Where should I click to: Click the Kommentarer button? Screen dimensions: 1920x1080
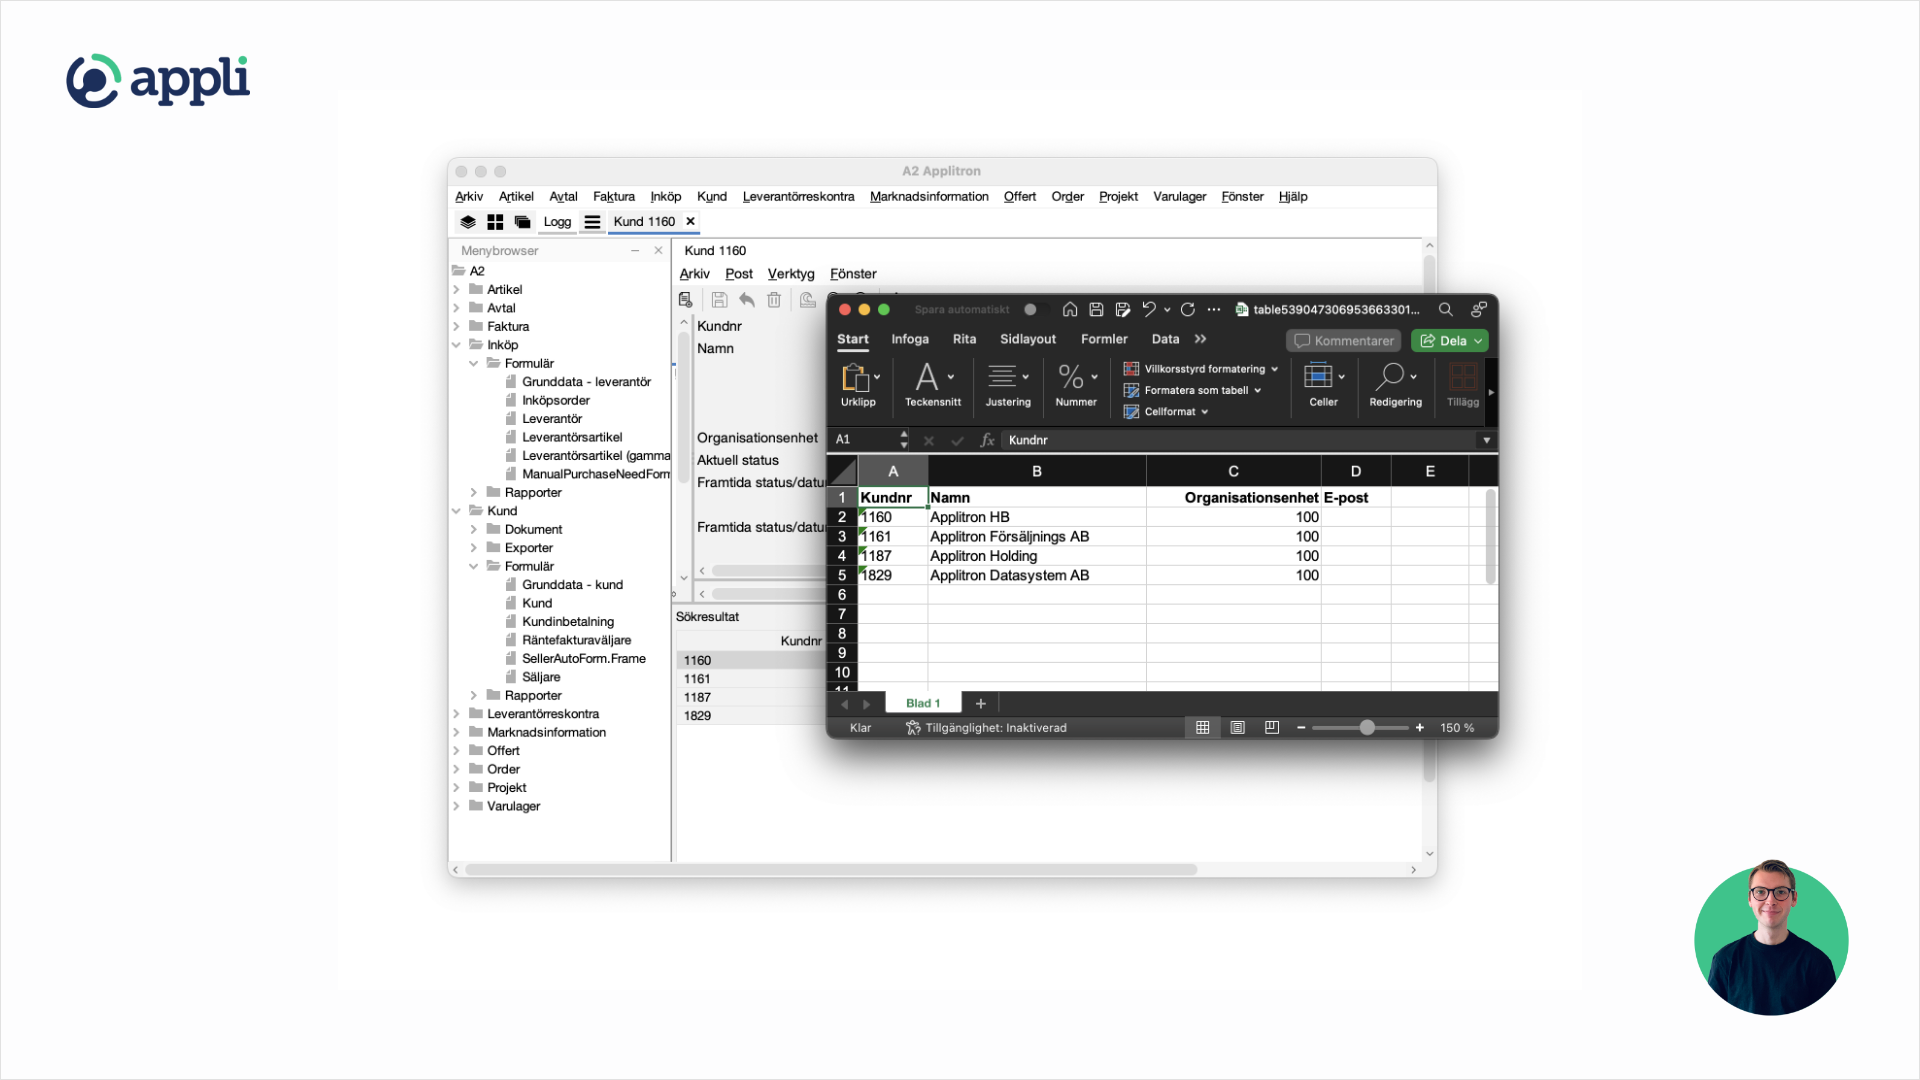coord(1345,341)
